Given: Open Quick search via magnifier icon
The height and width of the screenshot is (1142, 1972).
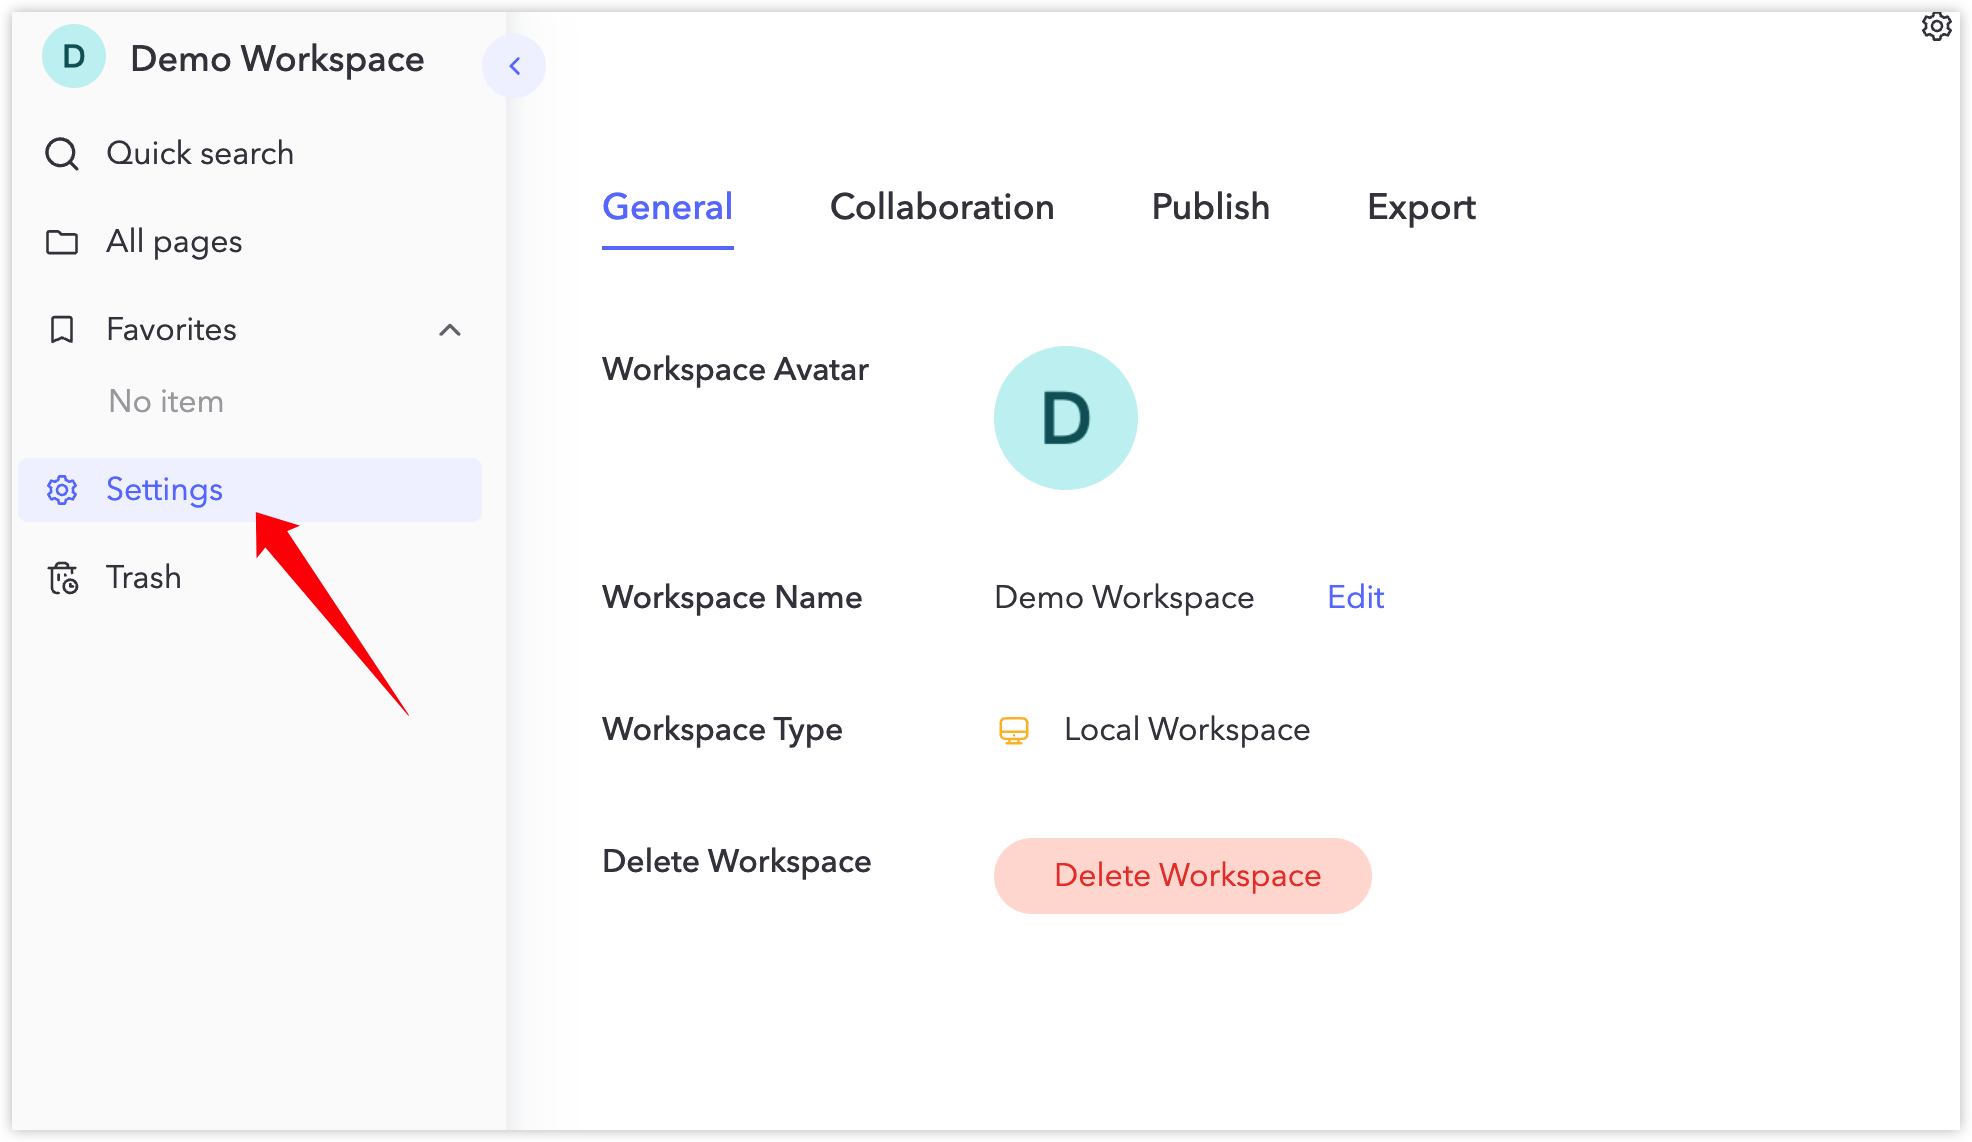Looking at the screenshot, I should point(62,154).
